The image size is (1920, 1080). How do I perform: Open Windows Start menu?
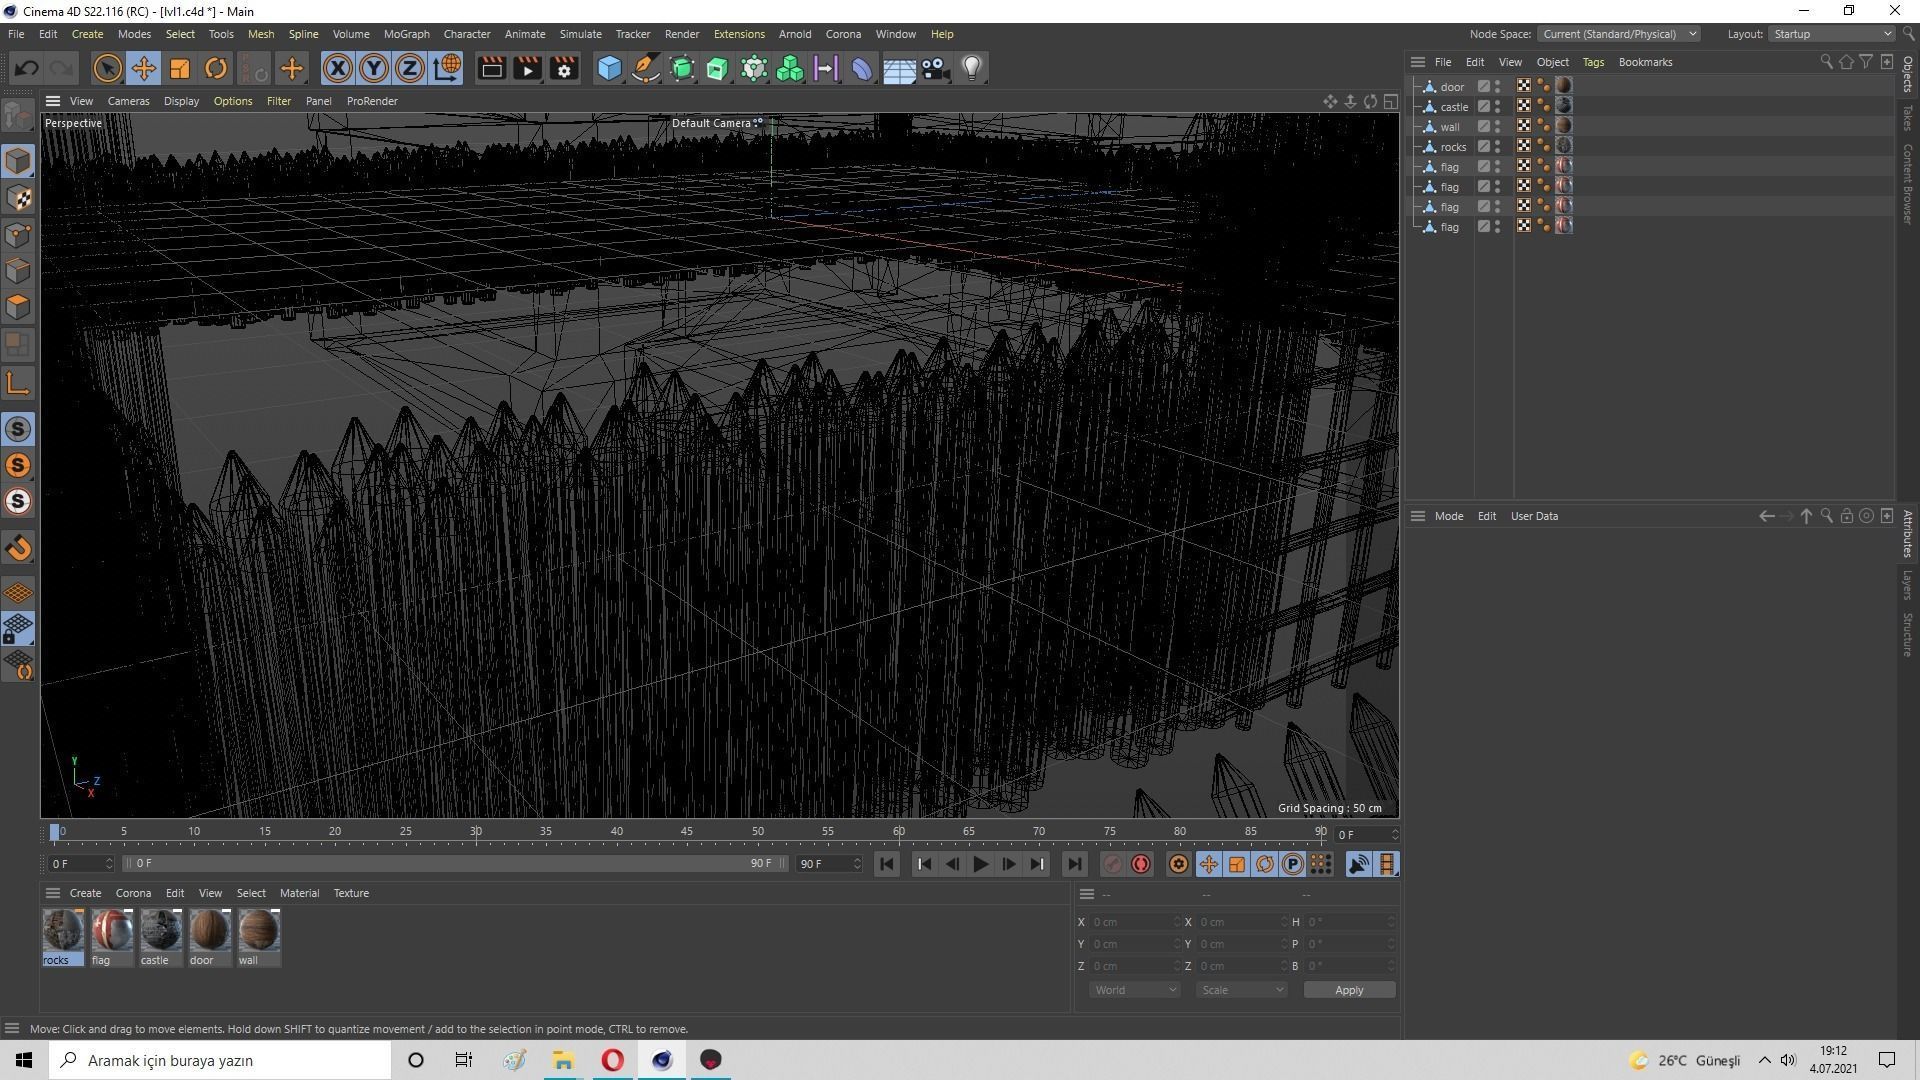click(24, 1060)
